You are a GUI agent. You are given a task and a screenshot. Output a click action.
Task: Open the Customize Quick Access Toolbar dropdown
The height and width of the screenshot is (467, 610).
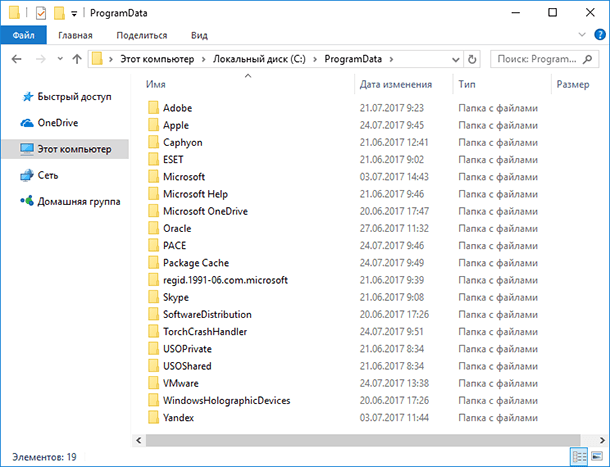click(74, 14)
